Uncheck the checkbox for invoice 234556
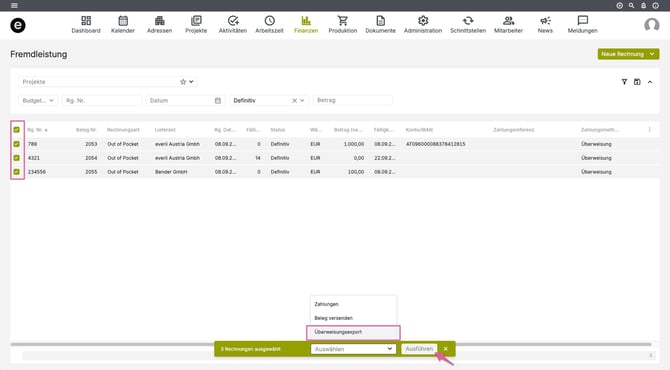 (x=17, y=172)
